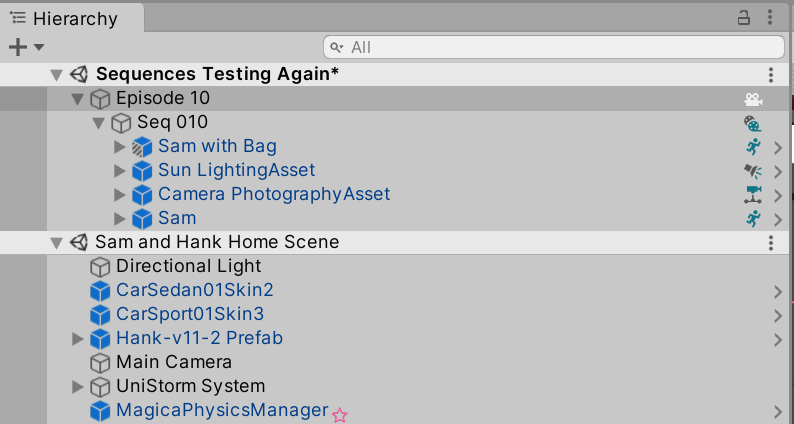Viewport: 794px width, 424px height.
Task: Select Sam with Bag in the hierarchy
Action: [x=217, y=146]
